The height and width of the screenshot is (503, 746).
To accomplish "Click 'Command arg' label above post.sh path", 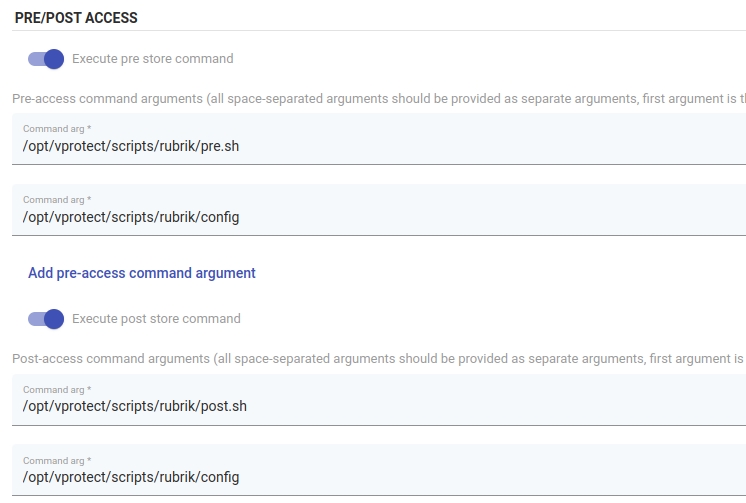I will tap(57, 389).
